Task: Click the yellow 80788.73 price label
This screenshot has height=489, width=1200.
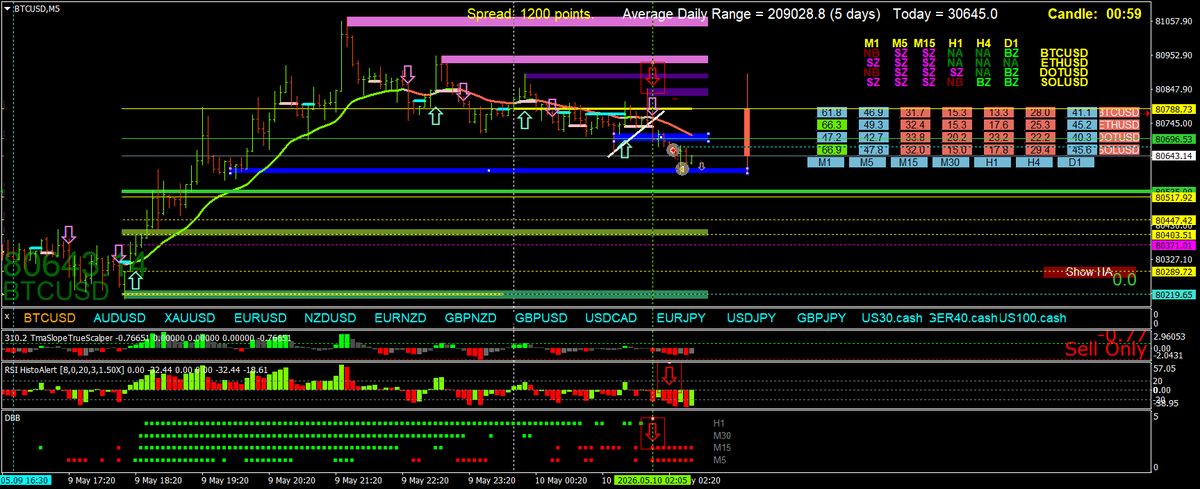Action: [1173, 108]
